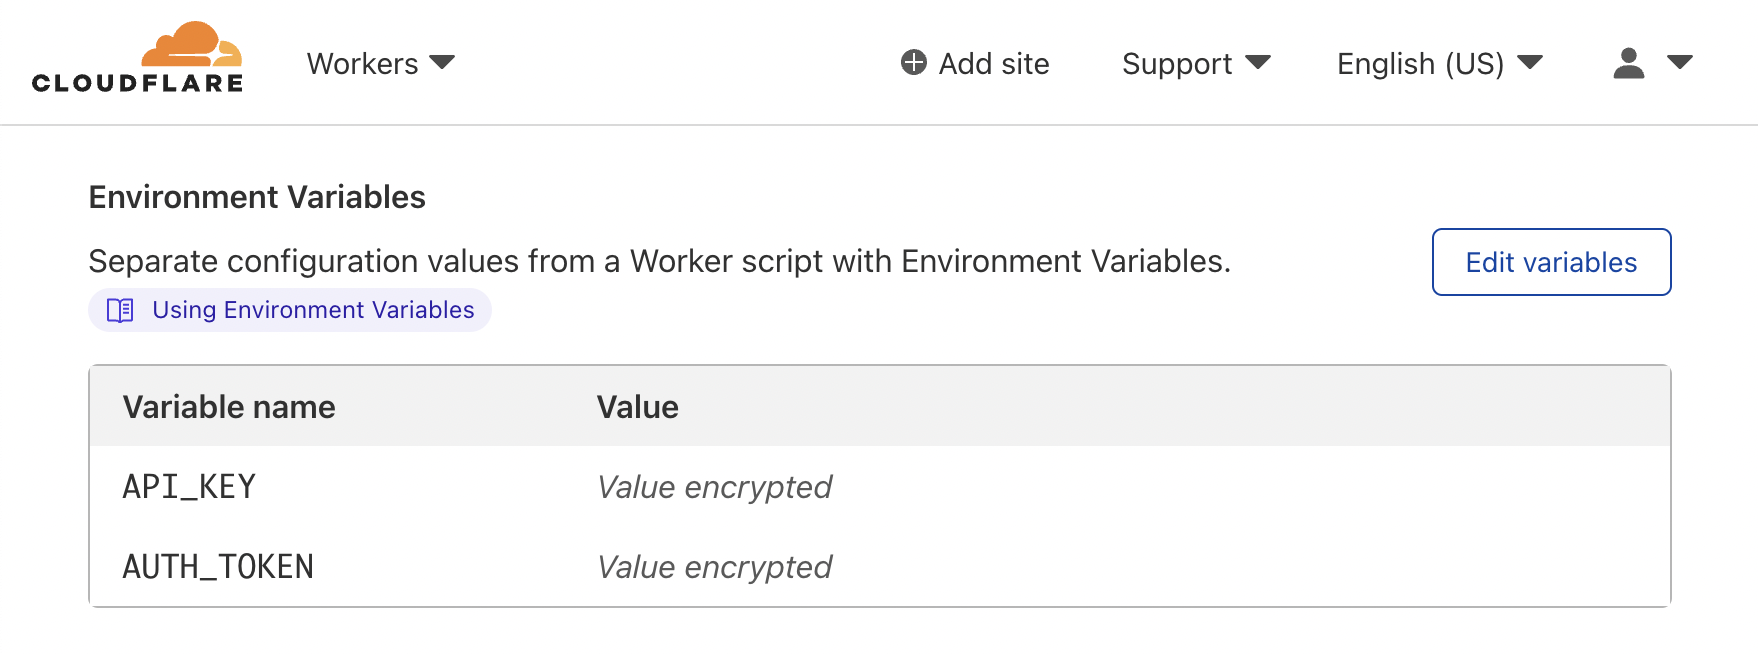Click the encrypted value of API_KEY
This screenshot has height=654, width=1758.
click(714, 487)
